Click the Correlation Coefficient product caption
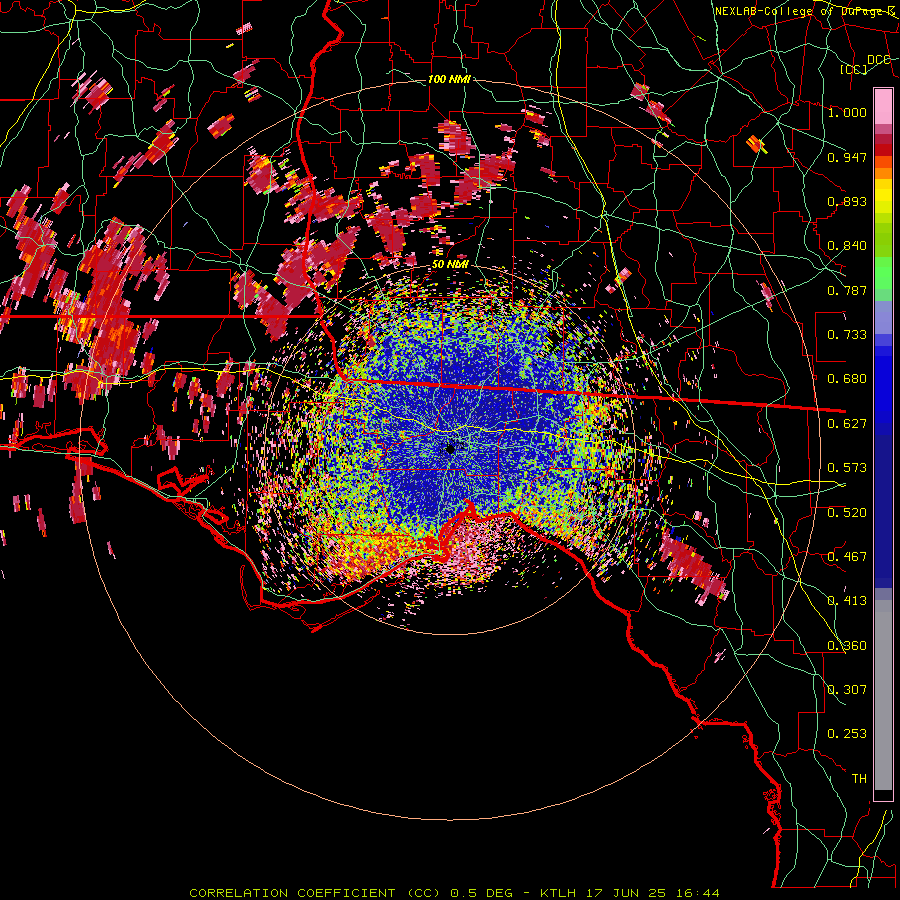The height and width of the screenshot is (900, 900). 454,893
